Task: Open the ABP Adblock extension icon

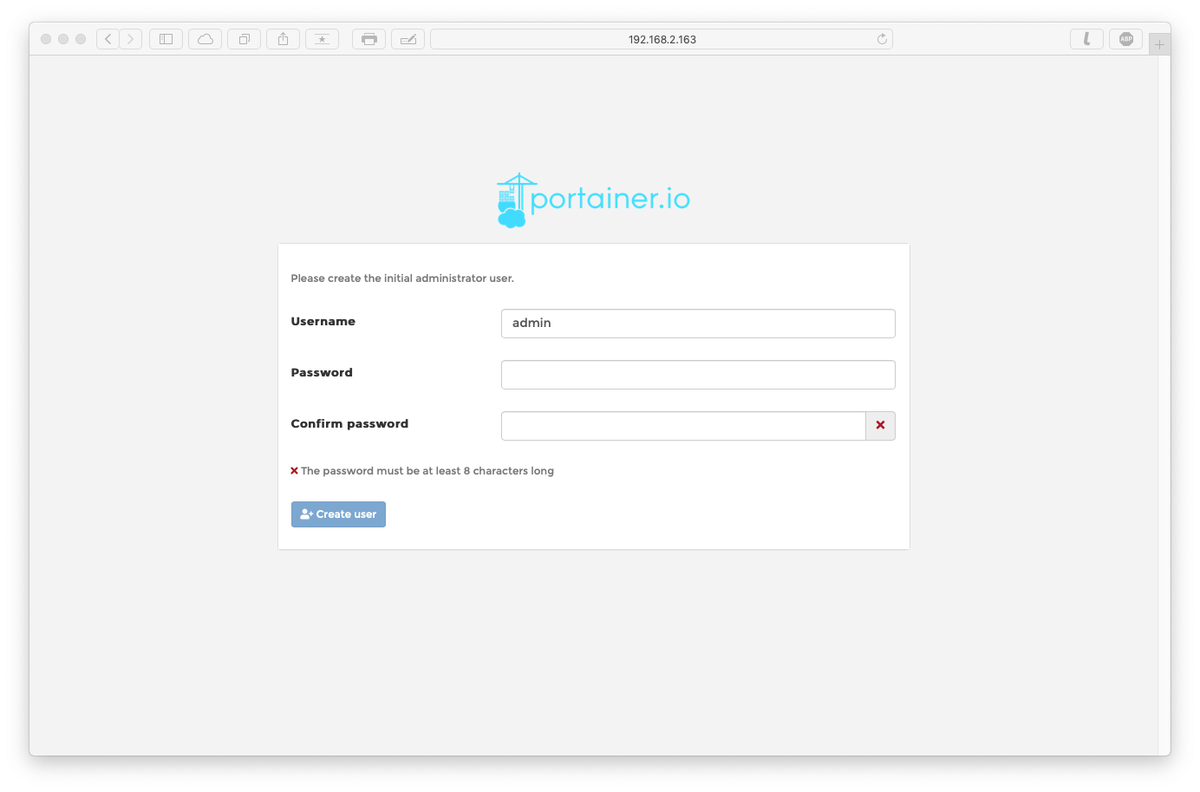Action: [x=1126, y=39]
